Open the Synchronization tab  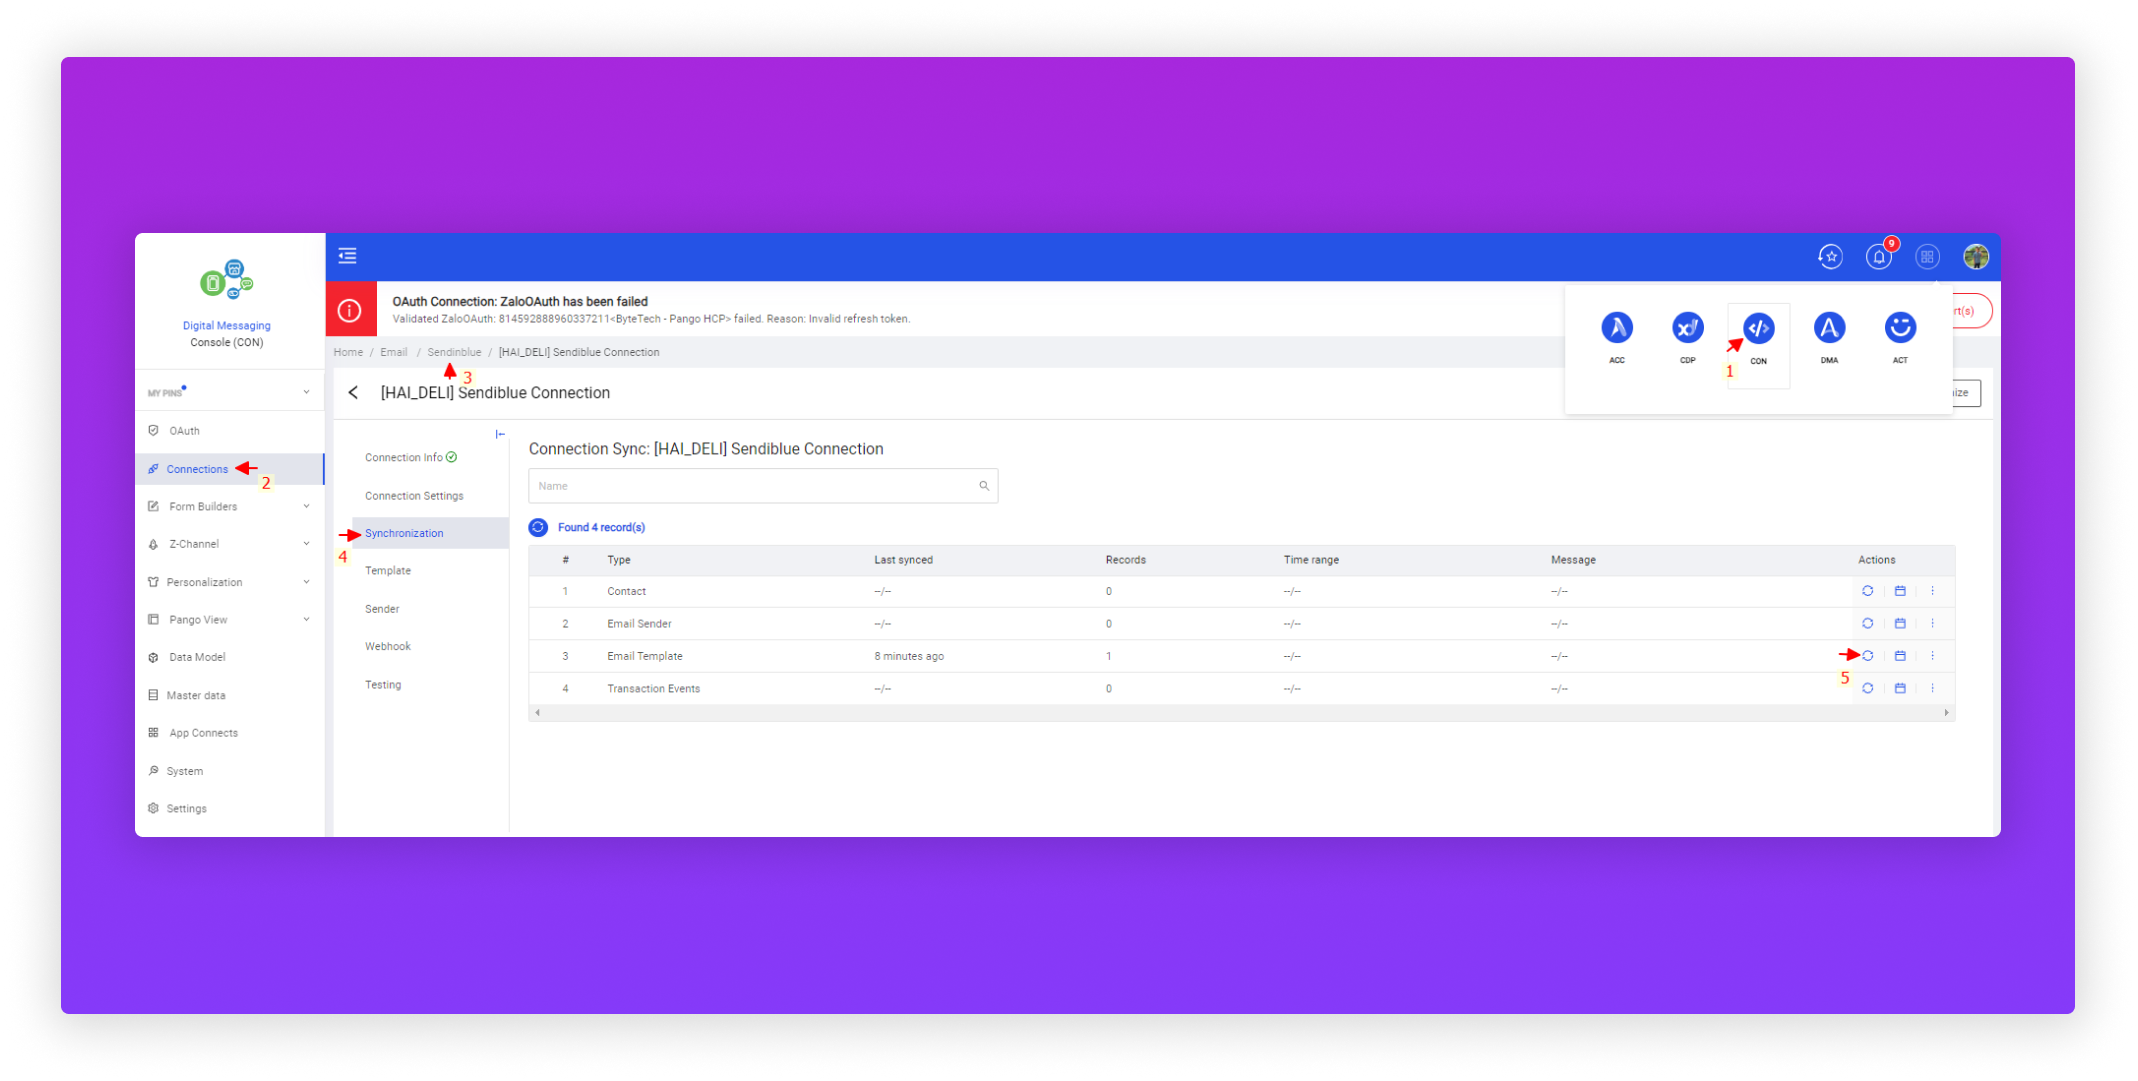point(404,533)
